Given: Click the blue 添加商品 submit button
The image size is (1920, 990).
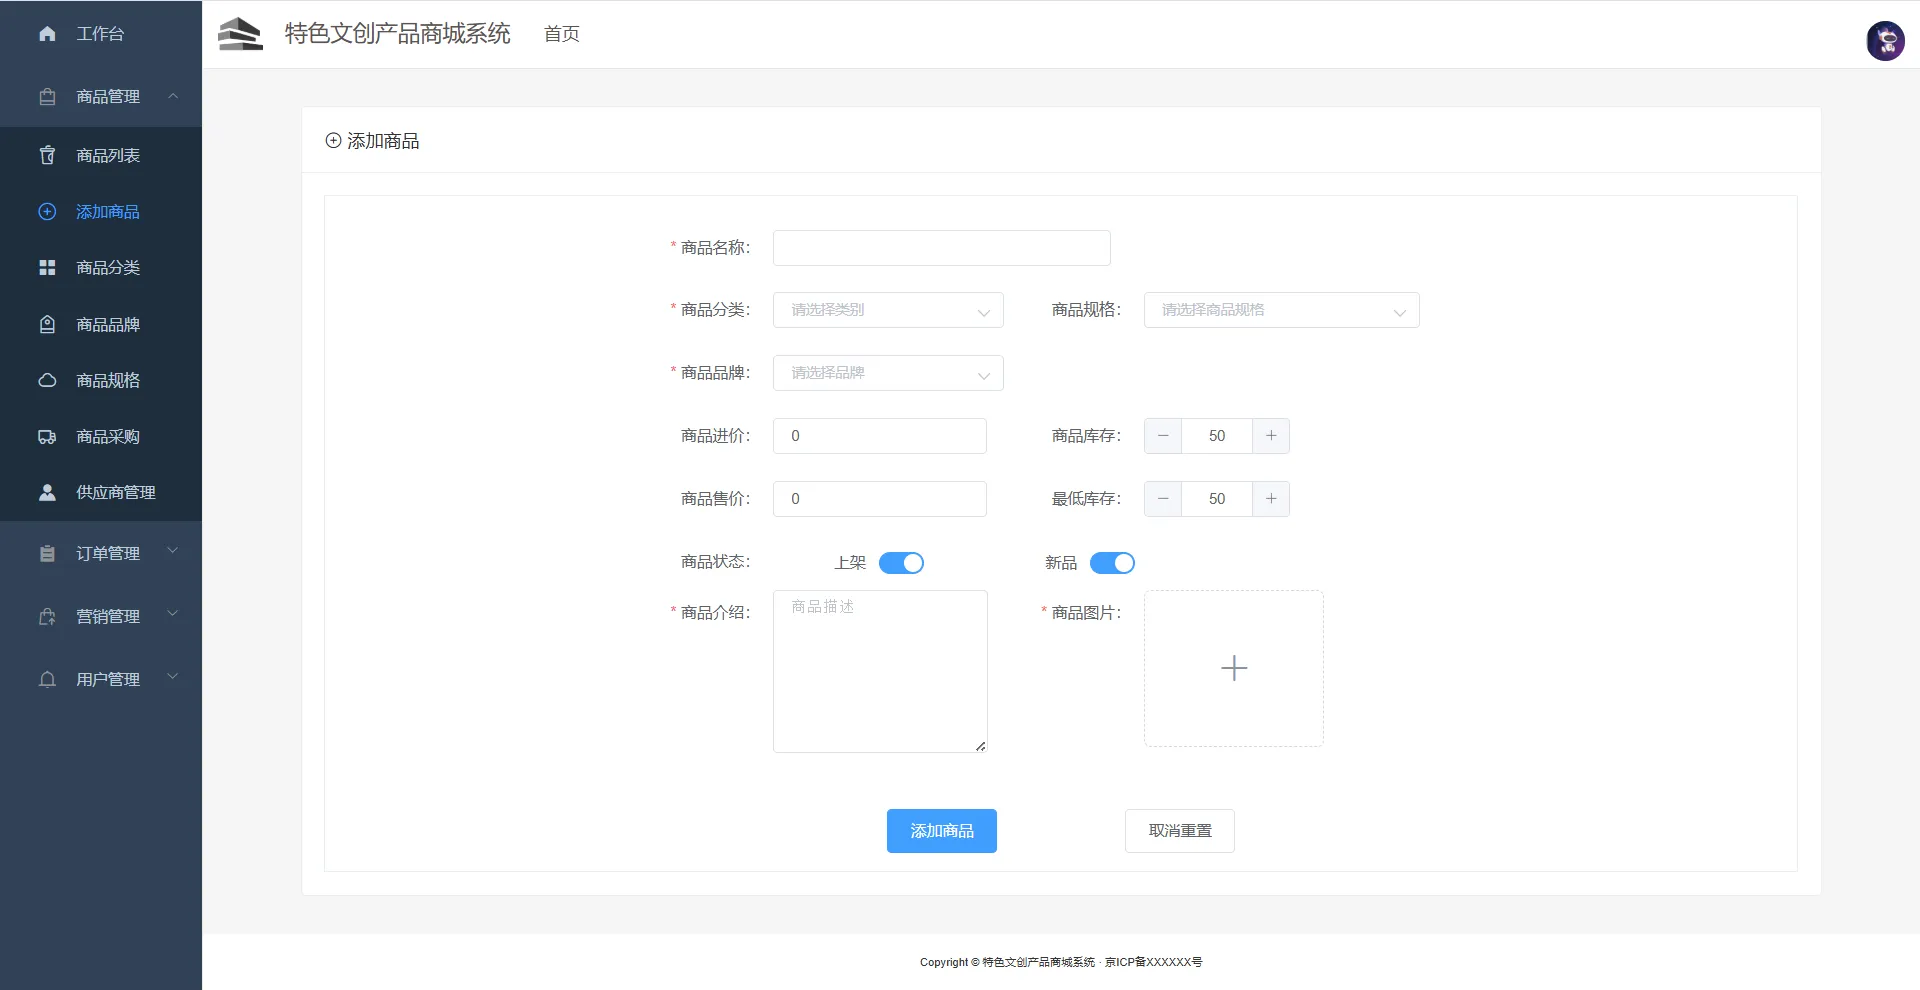Looking at the screenshot, I should (941, 831).
